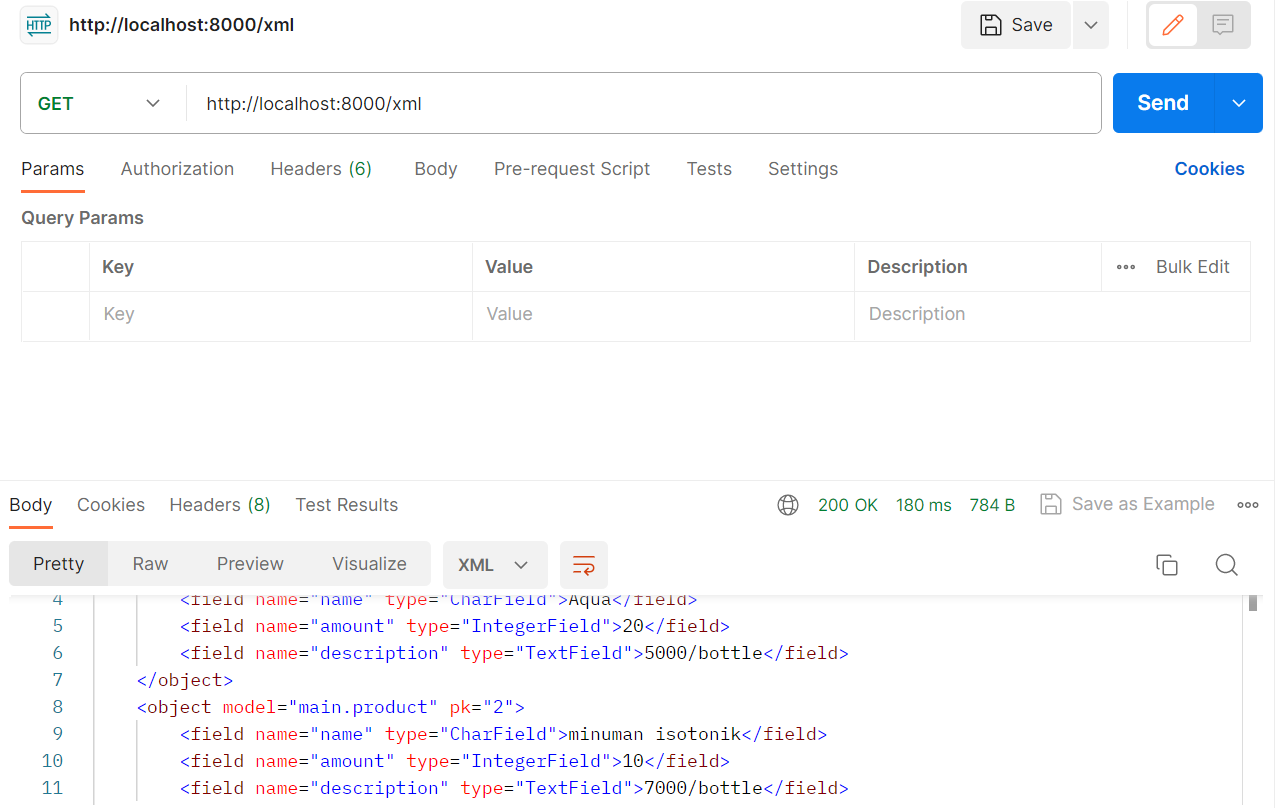
Task: Click the Send button
Action: pyautogui.click(x=1162, y=103)
